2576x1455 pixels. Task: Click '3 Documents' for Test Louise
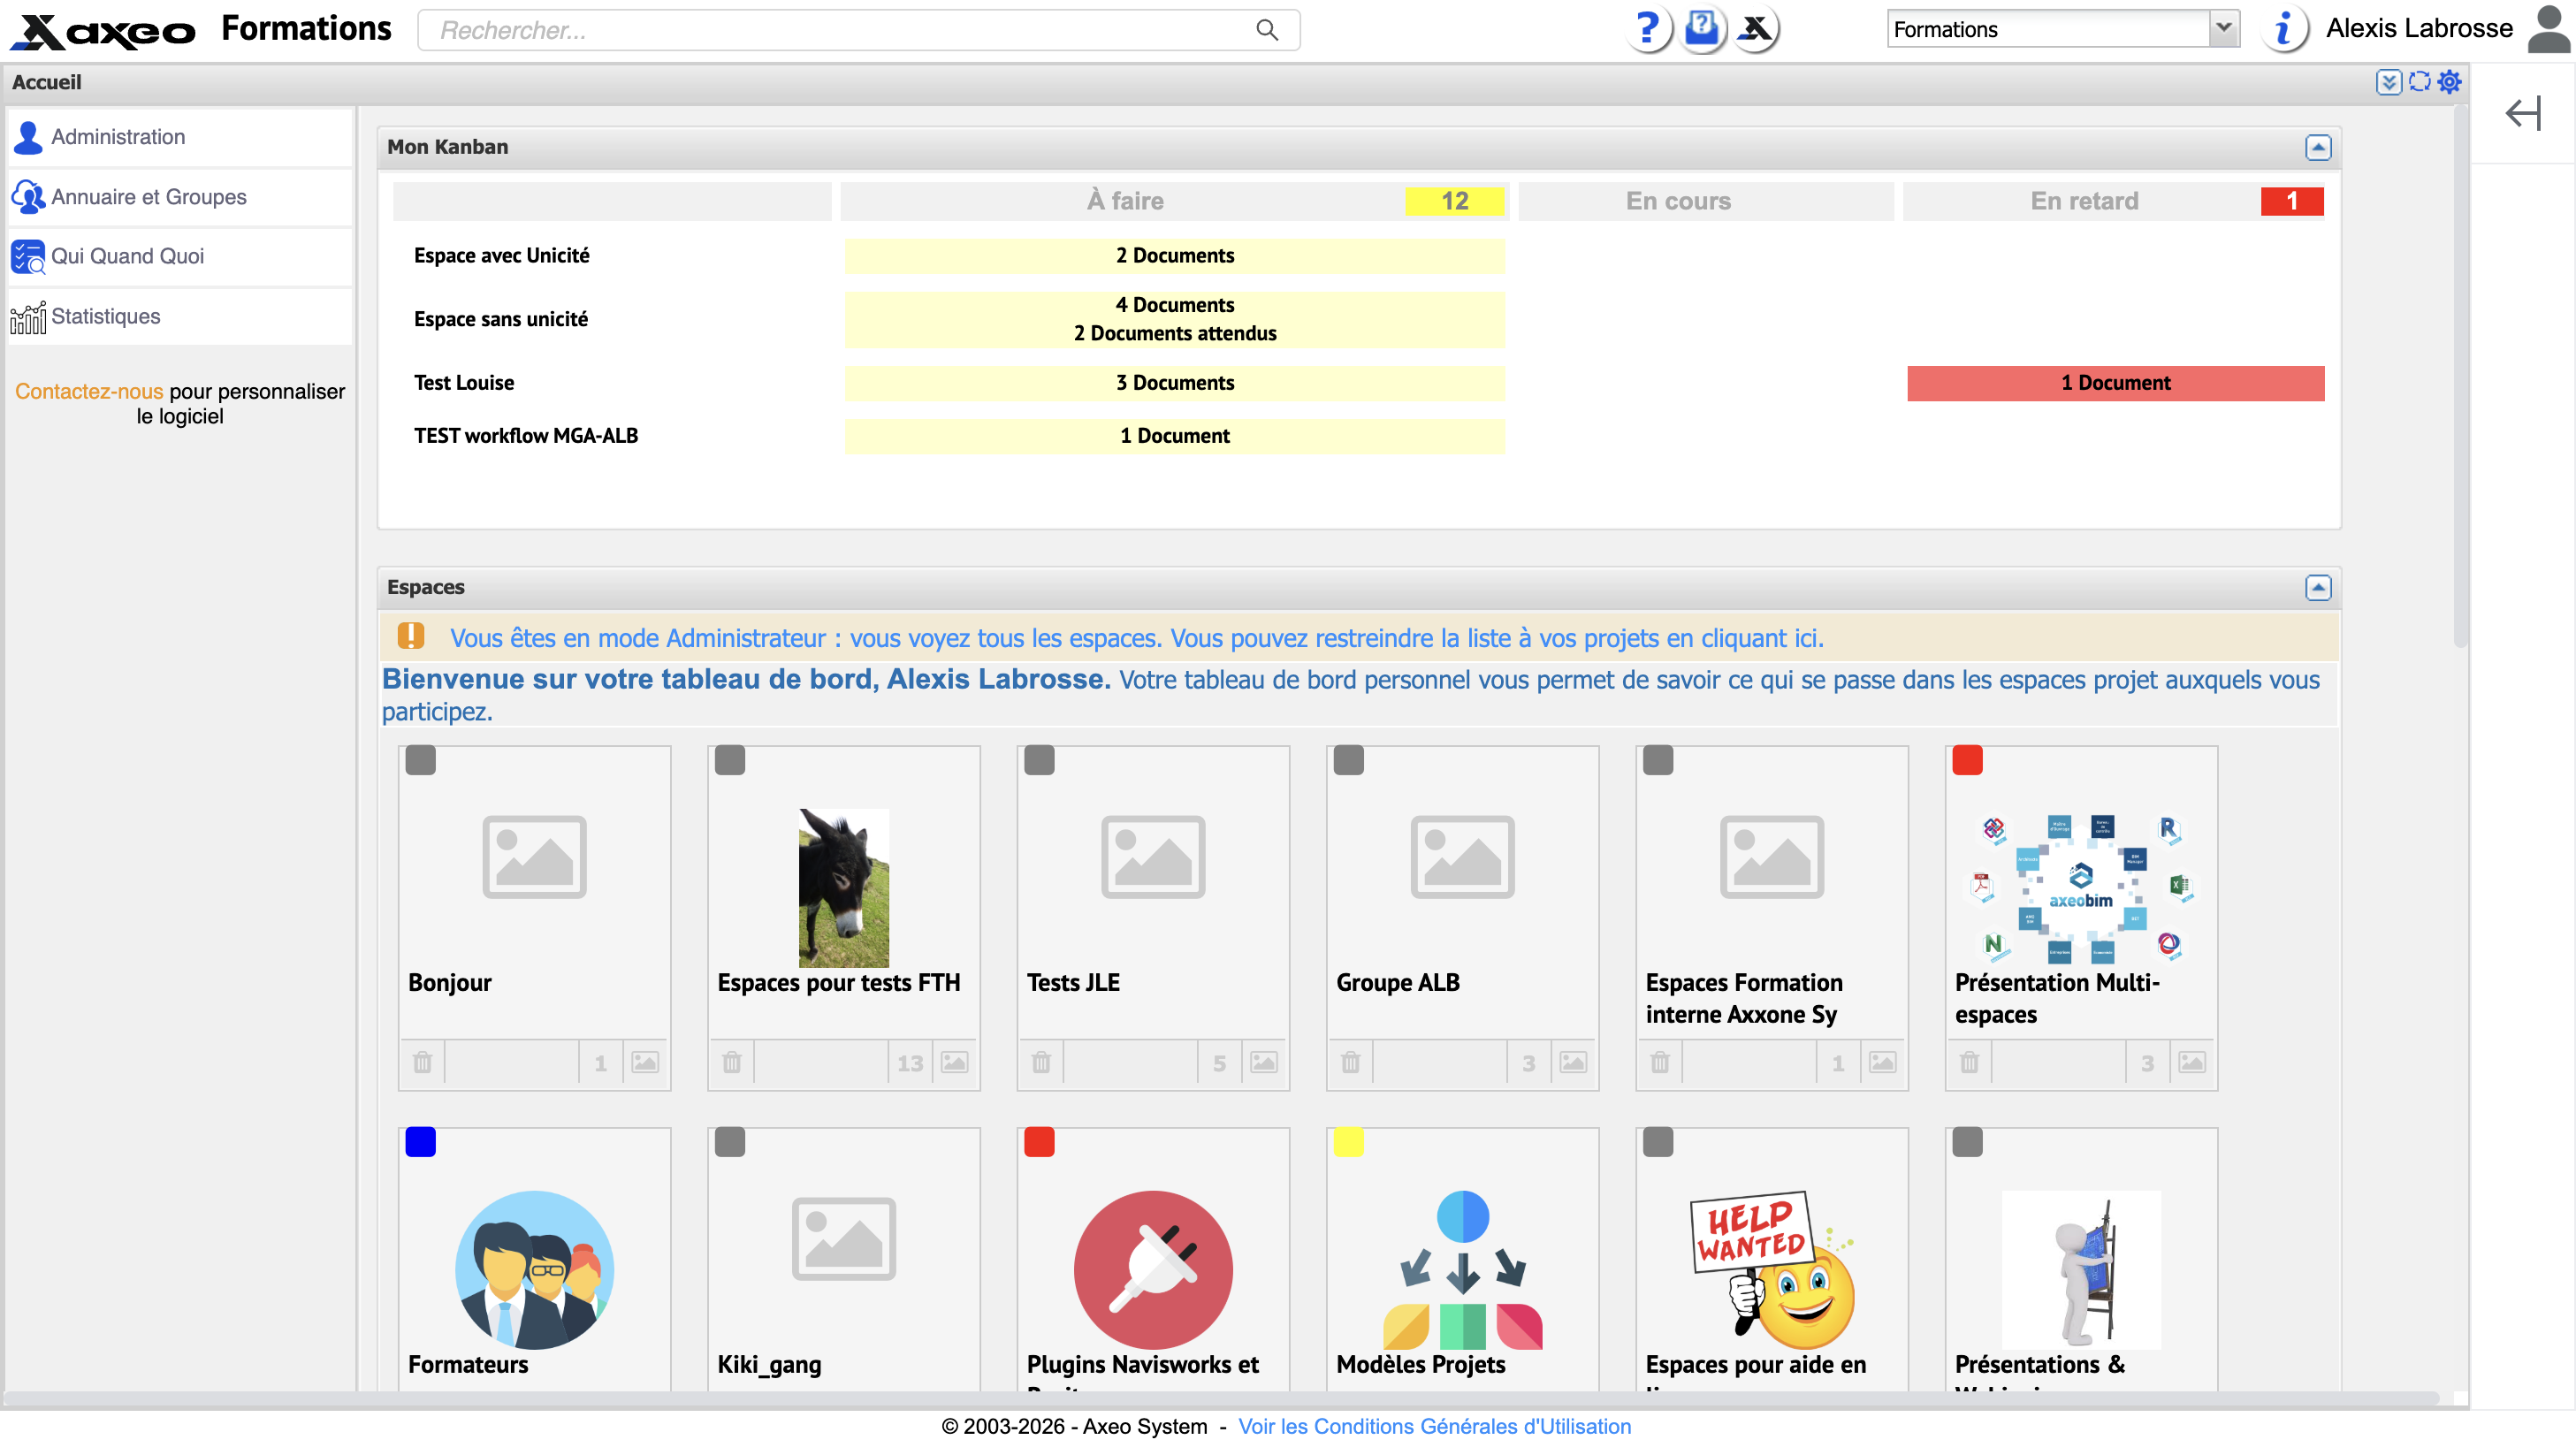click(1174, 383)
